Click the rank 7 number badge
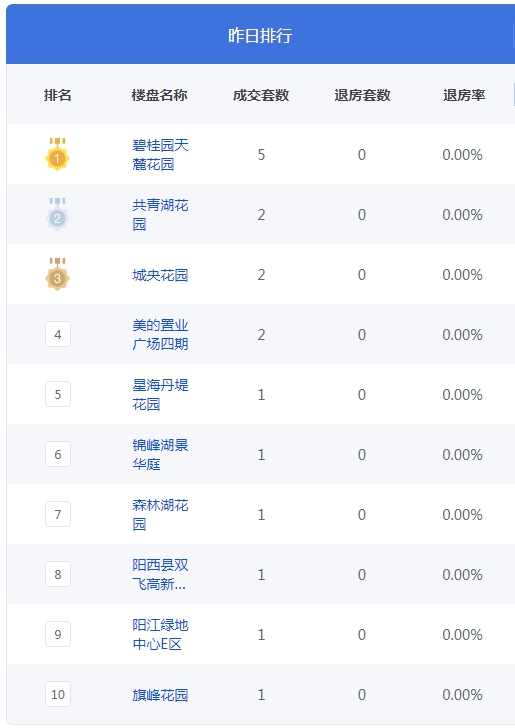This screenshot has height=728, width=515. coord(58,514)
